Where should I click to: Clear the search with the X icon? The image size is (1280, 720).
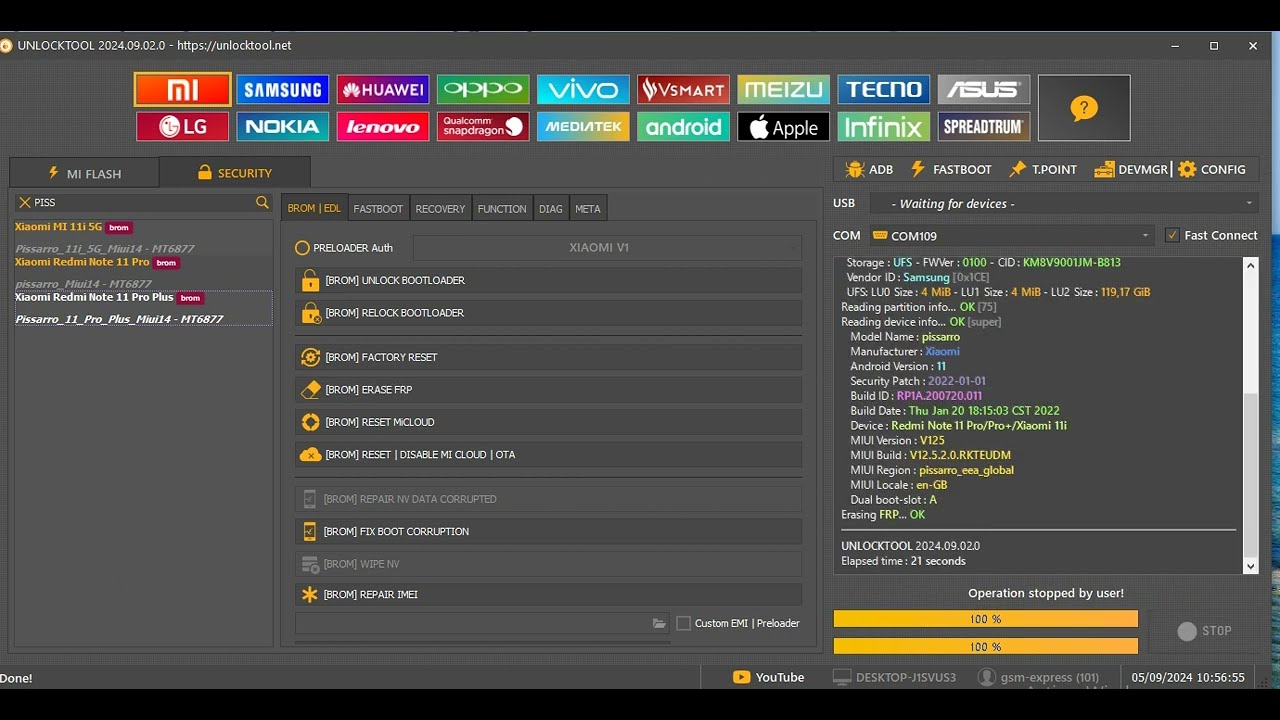tap(25, 203)
